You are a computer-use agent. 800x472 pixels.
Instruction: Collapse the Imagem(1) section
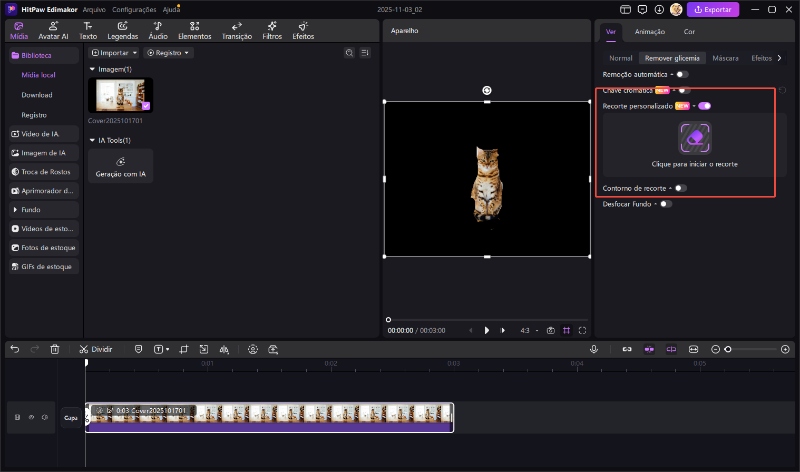click(x=92, y=69)
